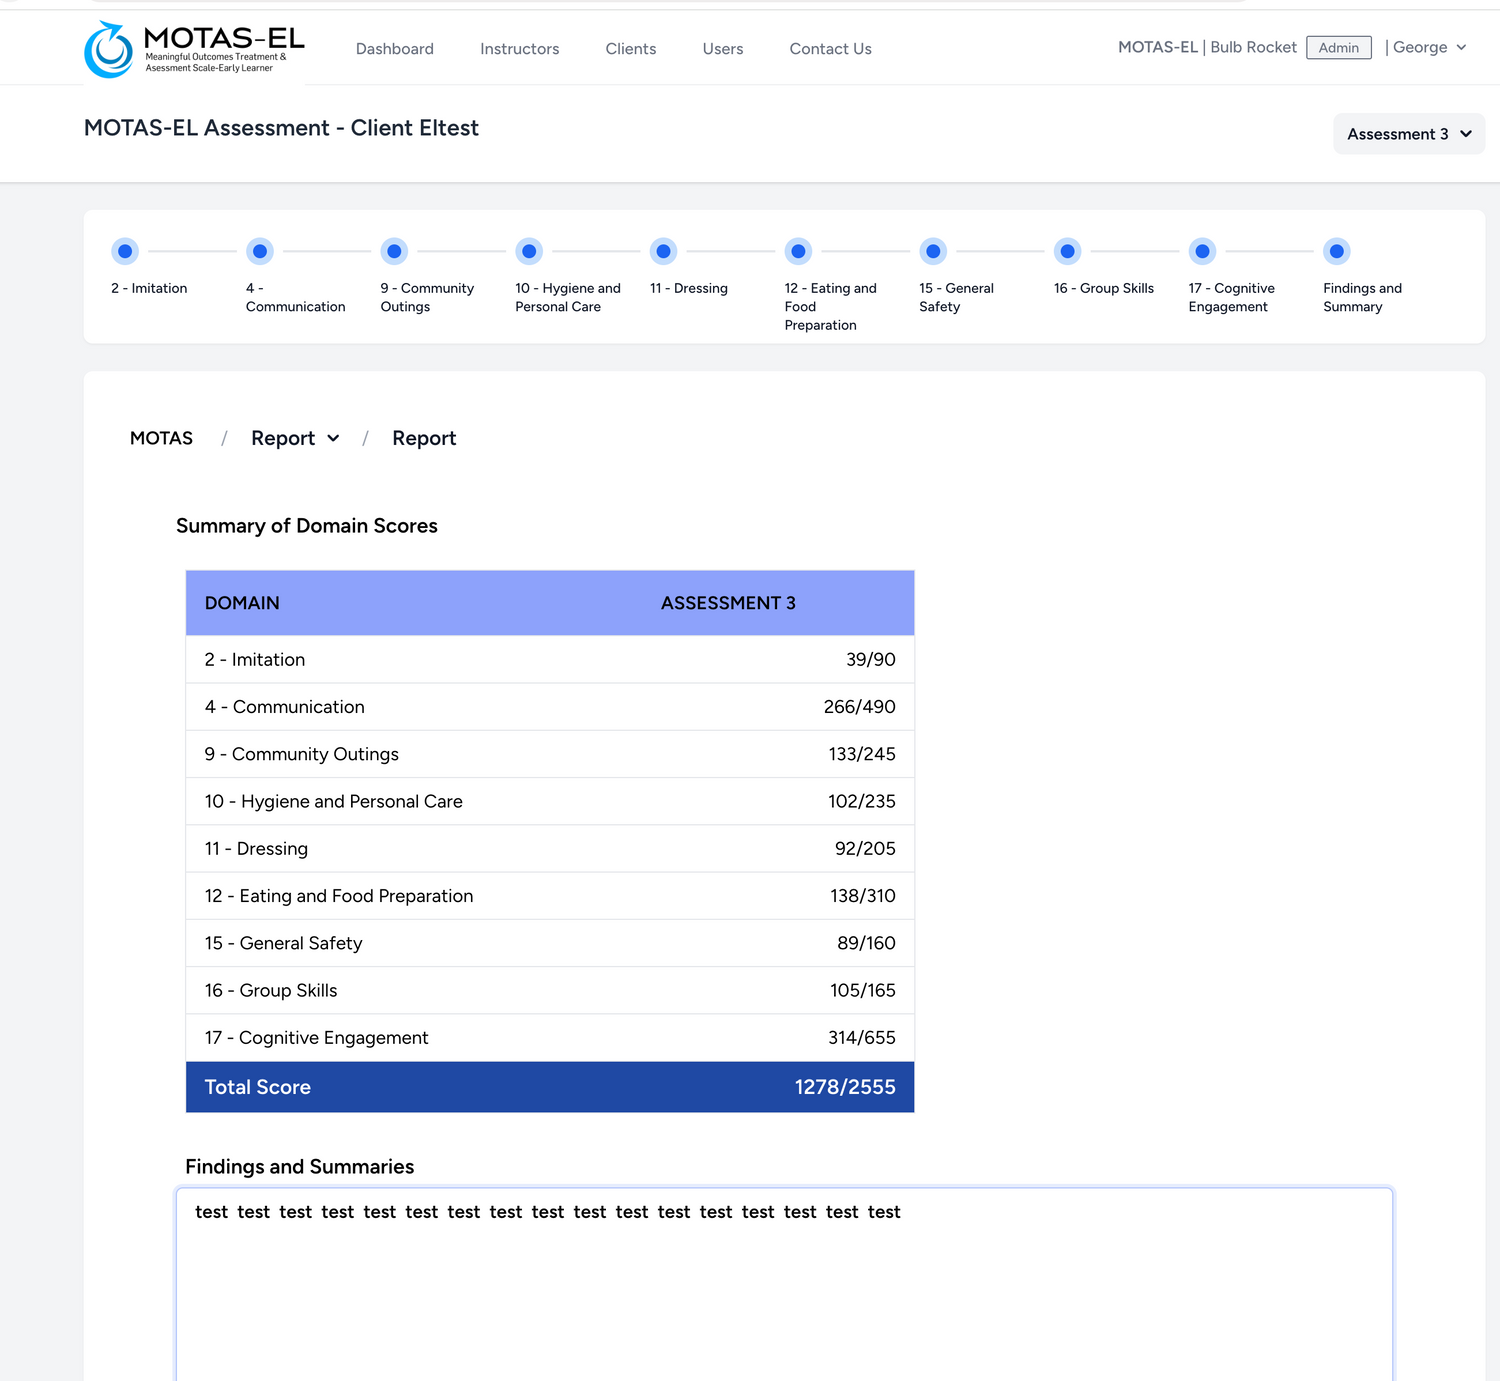Open the Dashboard nav item
Viewport: 1500px width, 1381px height.
(x=394, y=49)
